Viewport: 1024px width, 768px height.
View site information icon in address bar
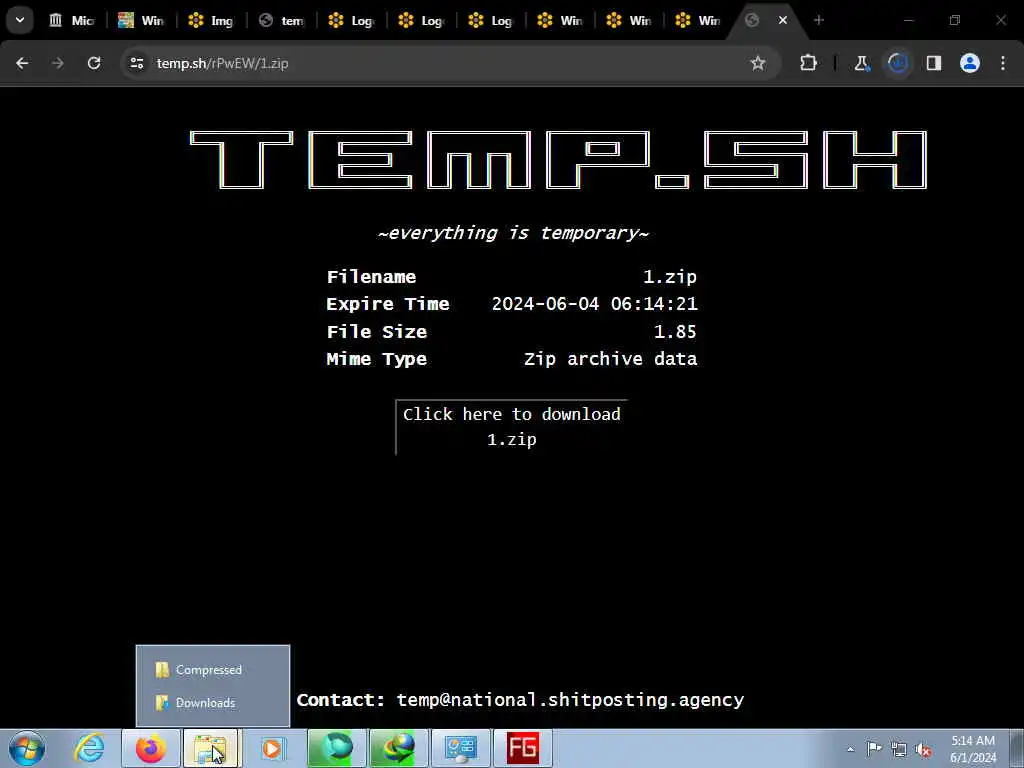(x=136, y=63)
